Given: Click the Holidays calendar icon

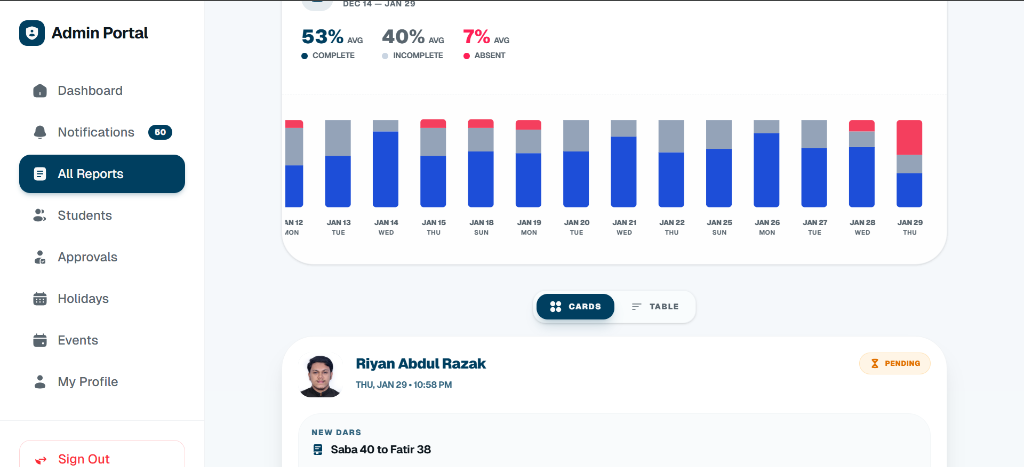Looking at the screenshot, I should [x=40, y=299].
